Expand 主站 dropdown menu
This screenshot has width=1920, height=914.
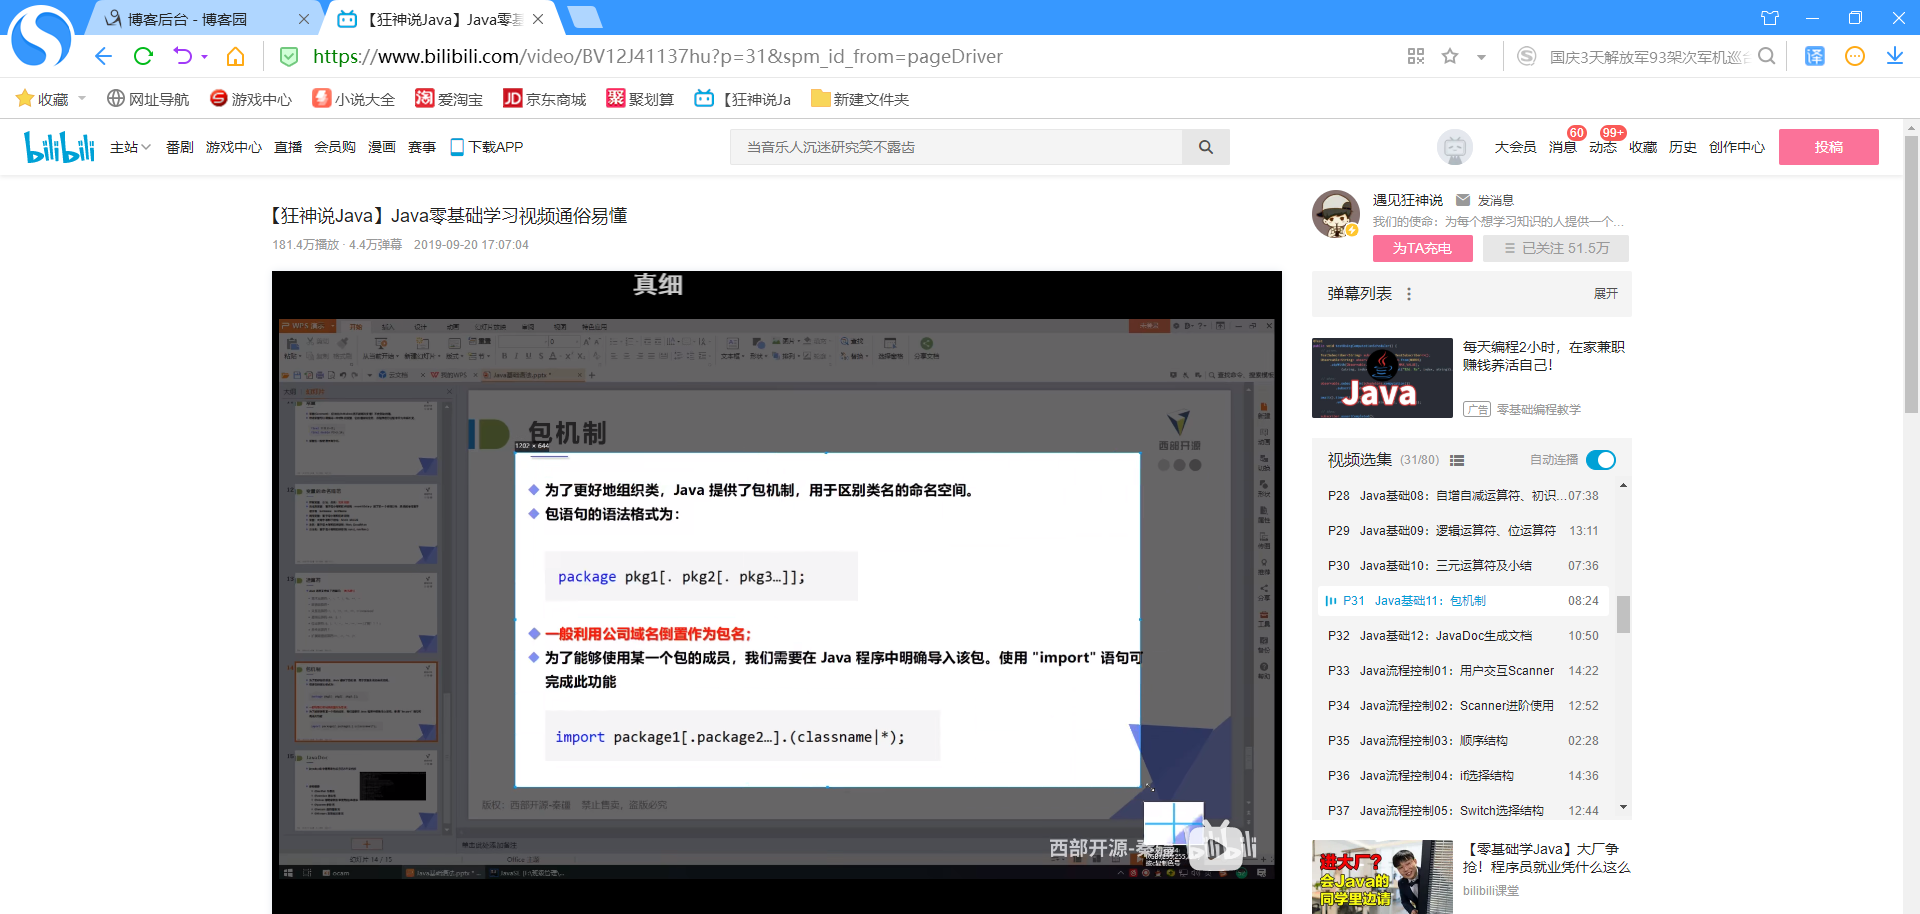(x=130, y=147)
